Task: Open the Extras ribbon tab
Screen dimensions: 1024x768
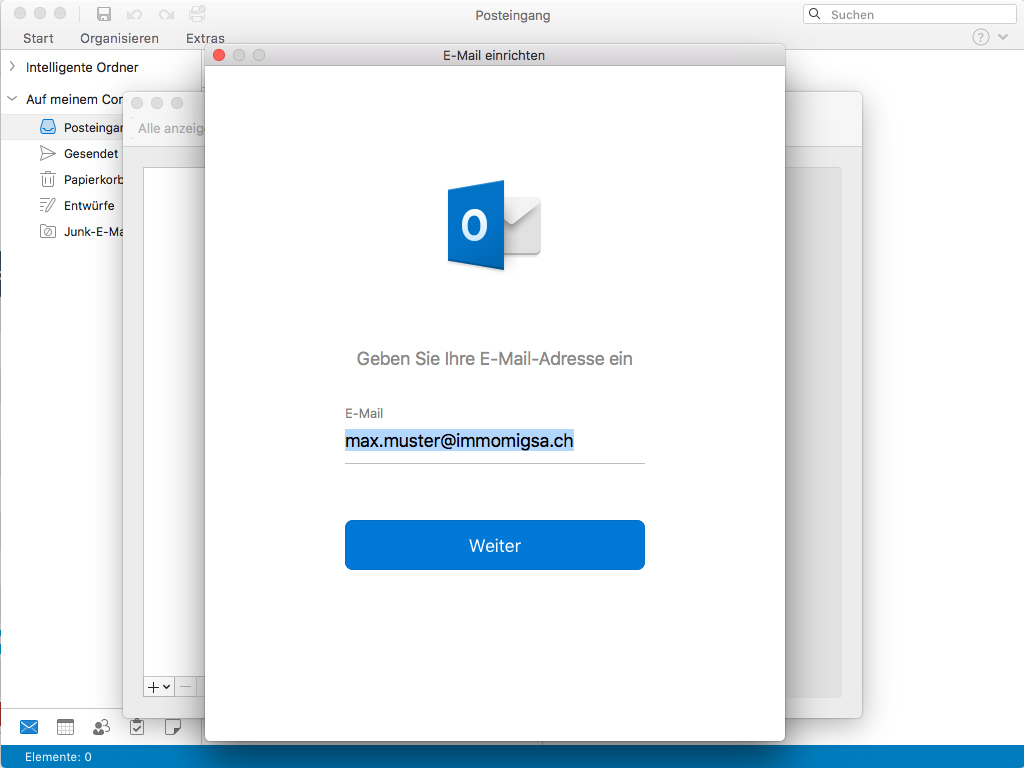Action: point(205,39)
